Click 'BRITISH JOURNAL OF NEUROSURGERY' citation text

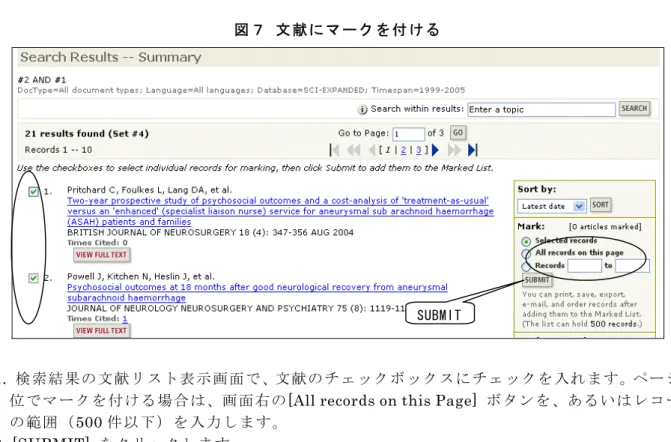coord(210,233)
